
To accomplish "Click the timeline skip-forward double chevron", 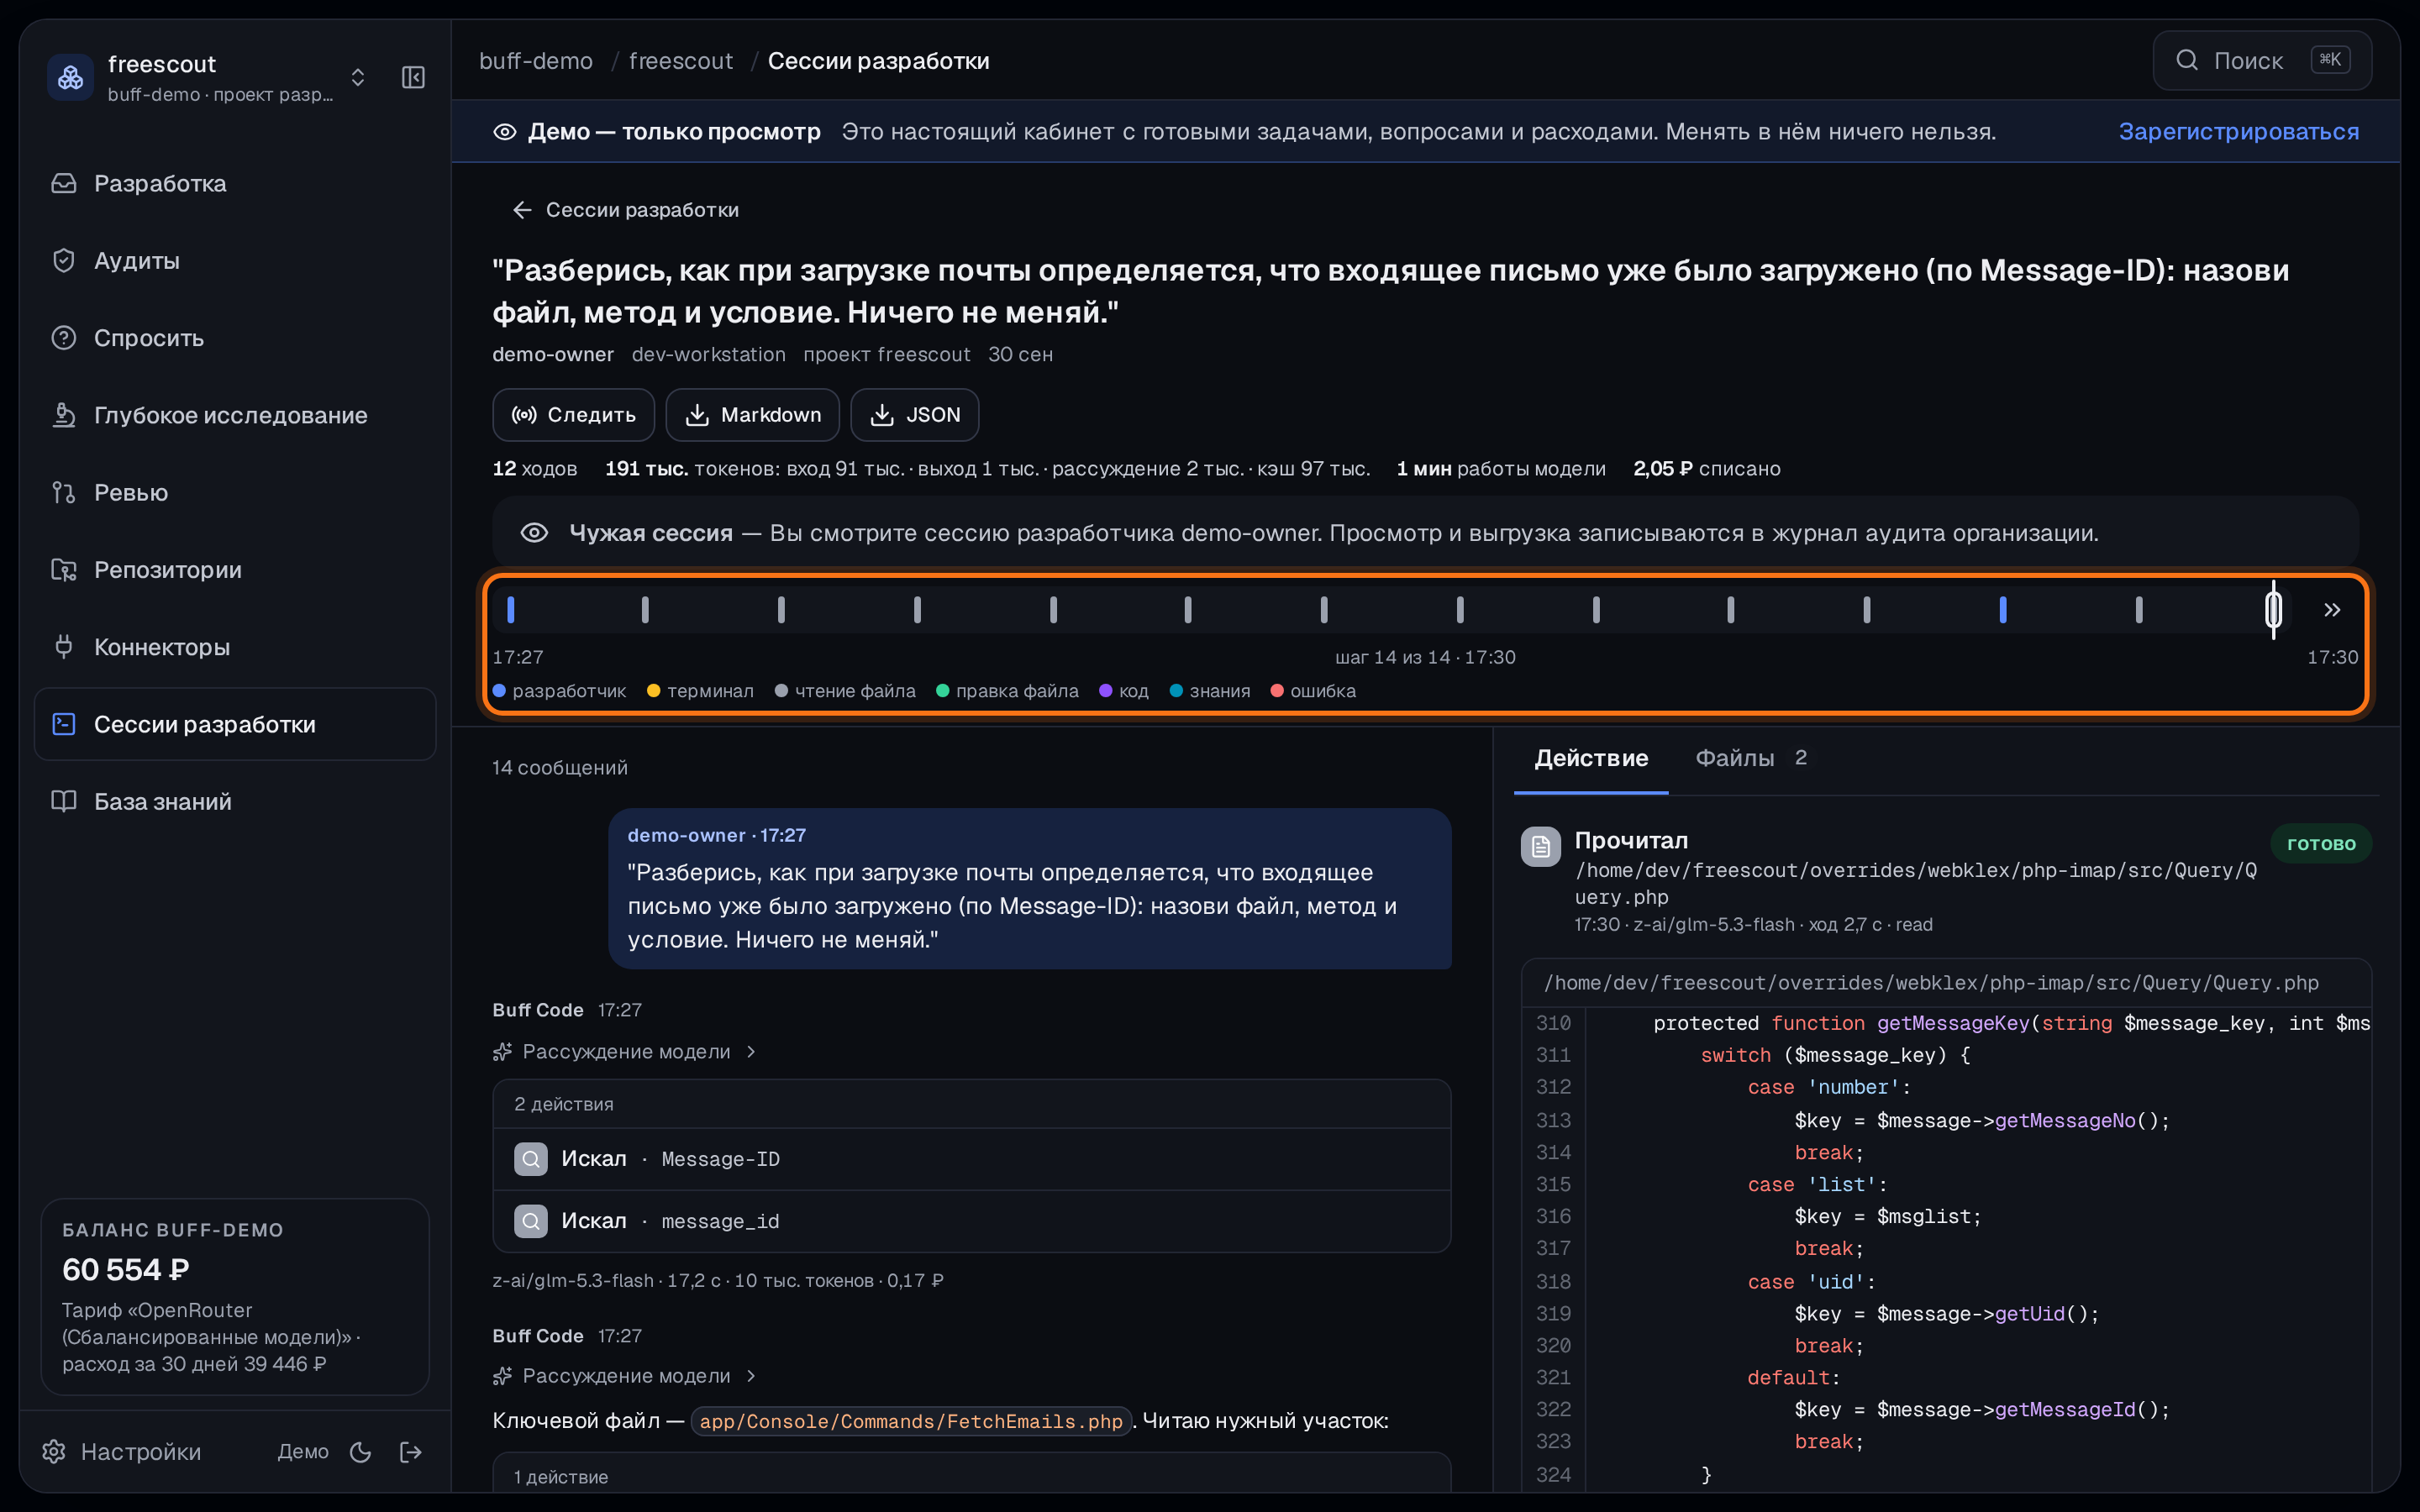I will point(2332,610).
